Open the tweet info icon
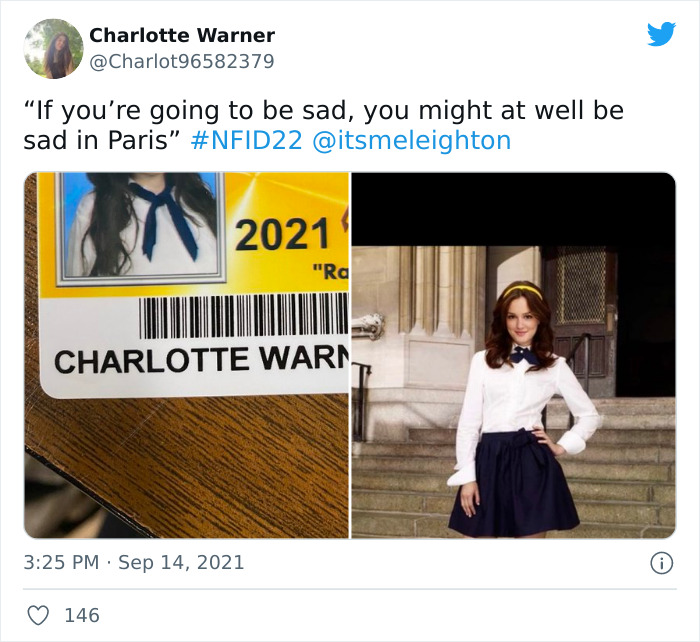 662,563
